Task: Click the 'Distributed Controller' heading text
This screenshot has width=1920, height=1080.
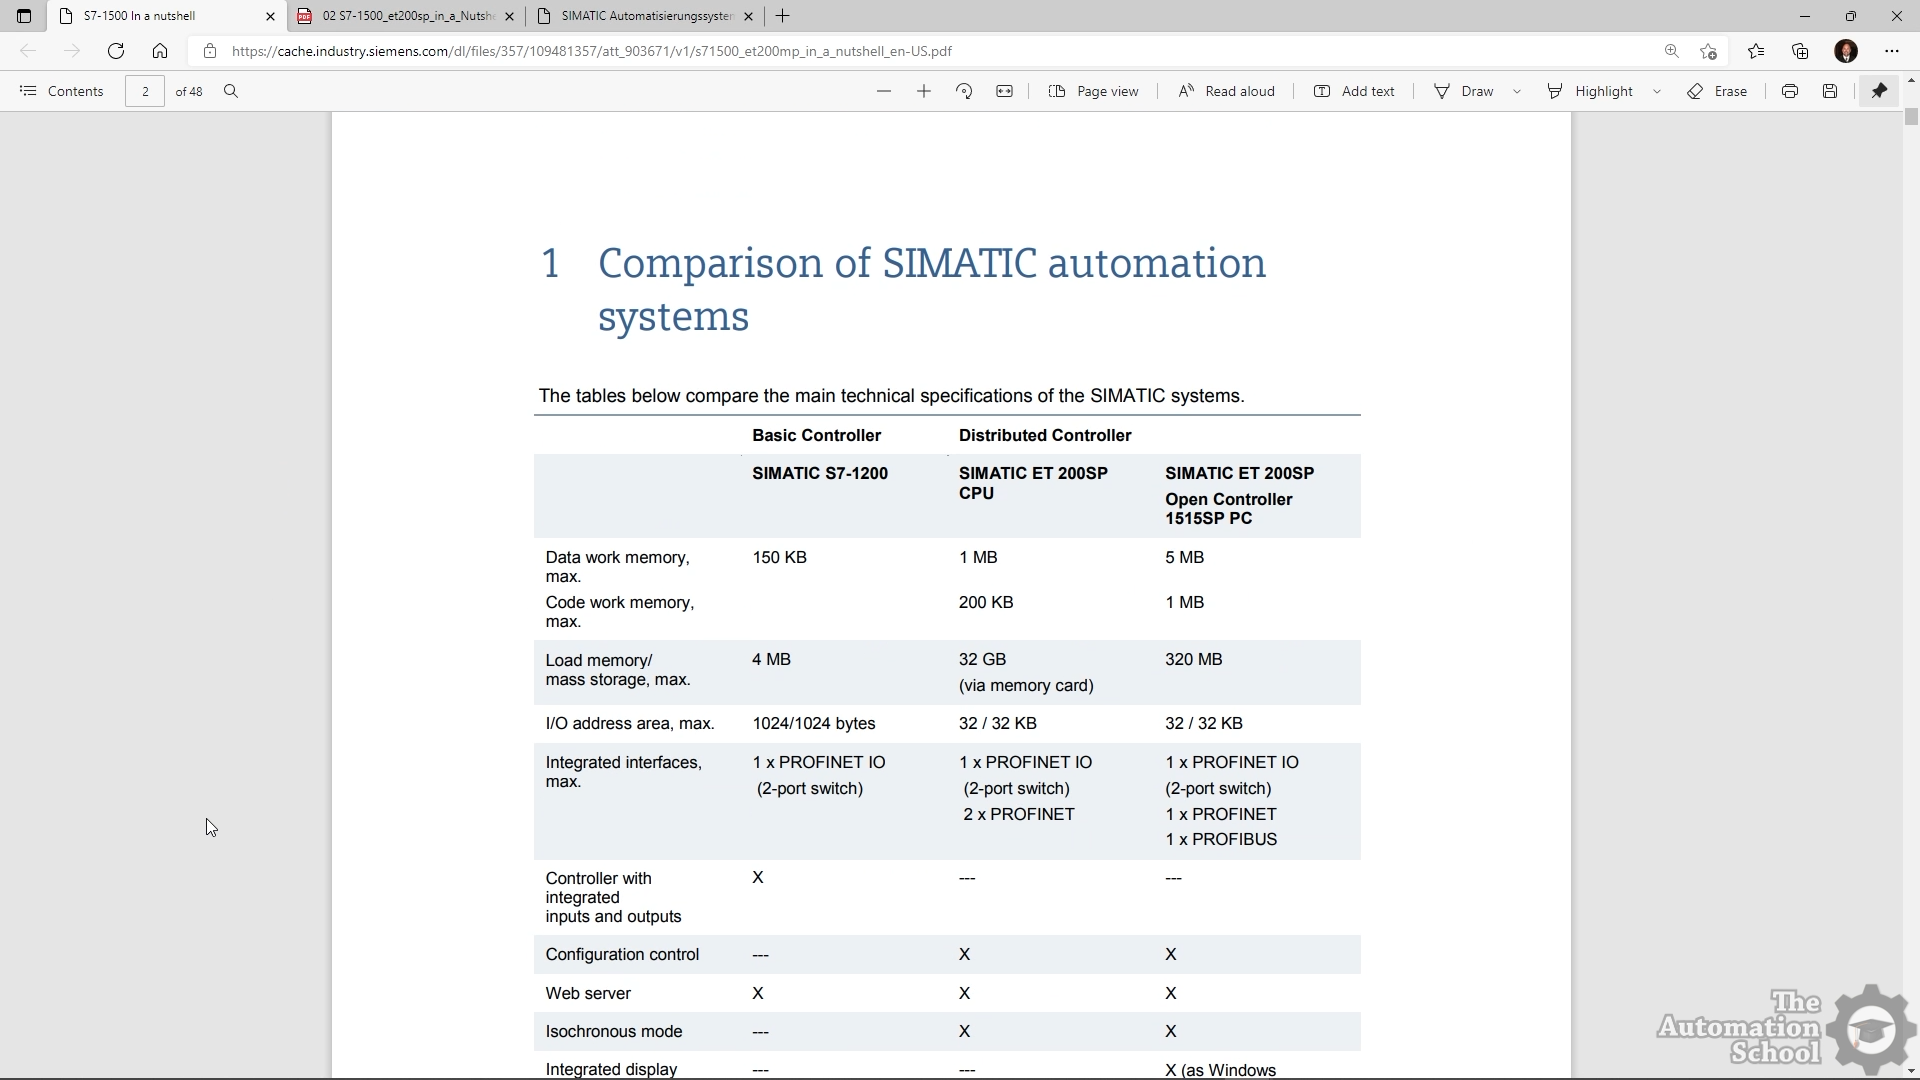Action: (1045, 435)
